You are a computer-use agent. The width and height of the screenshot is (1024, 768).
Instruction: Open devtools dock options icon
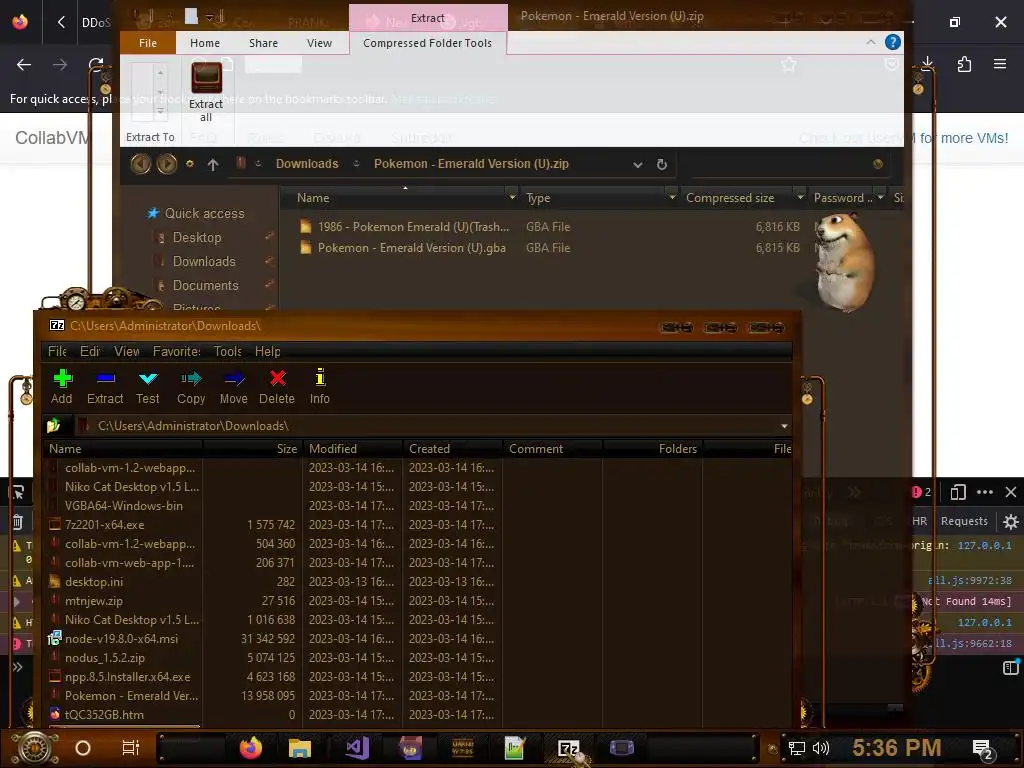(x=958, y=492)
